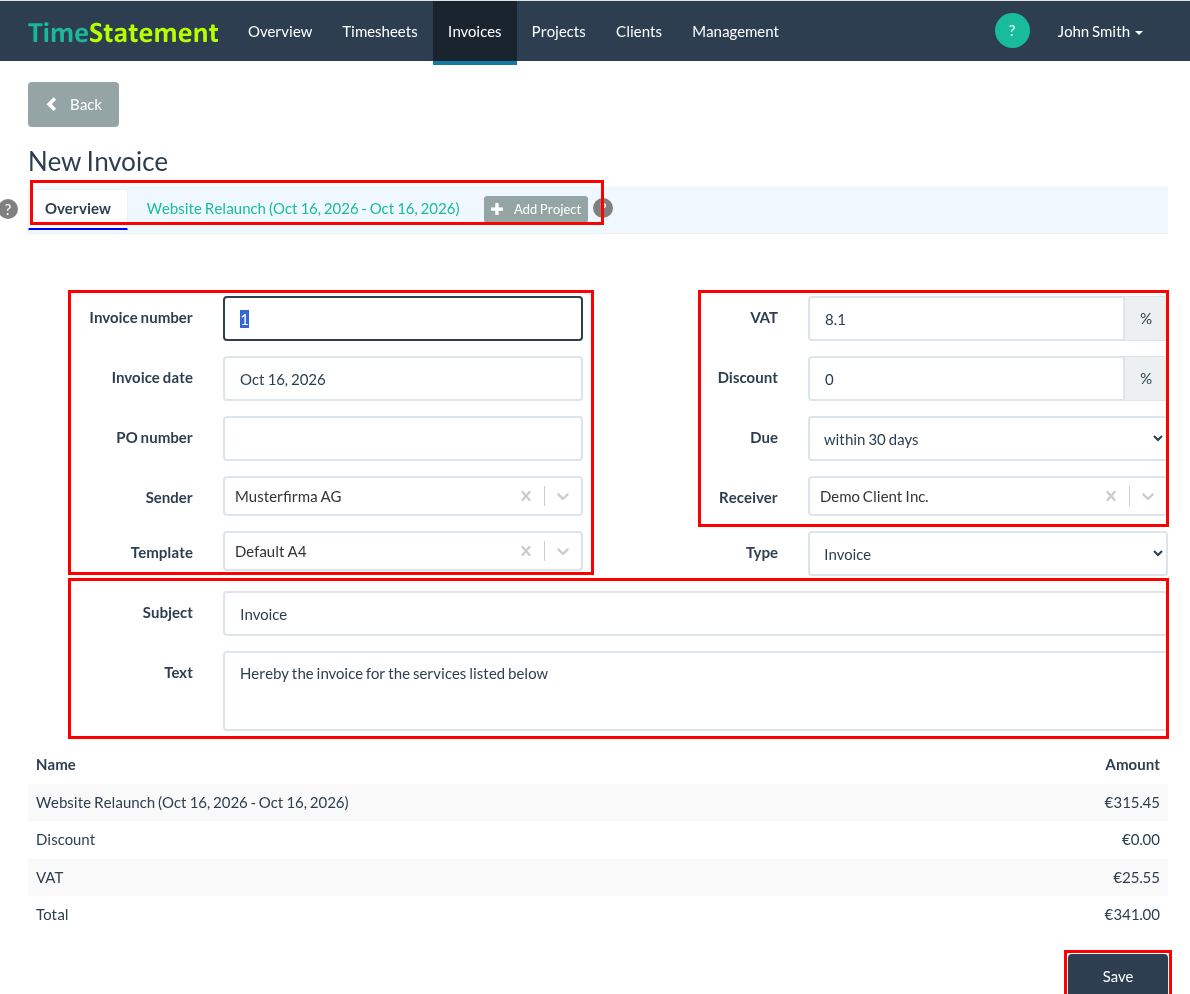Switch to the invoice Overview tab

[77, 209]
